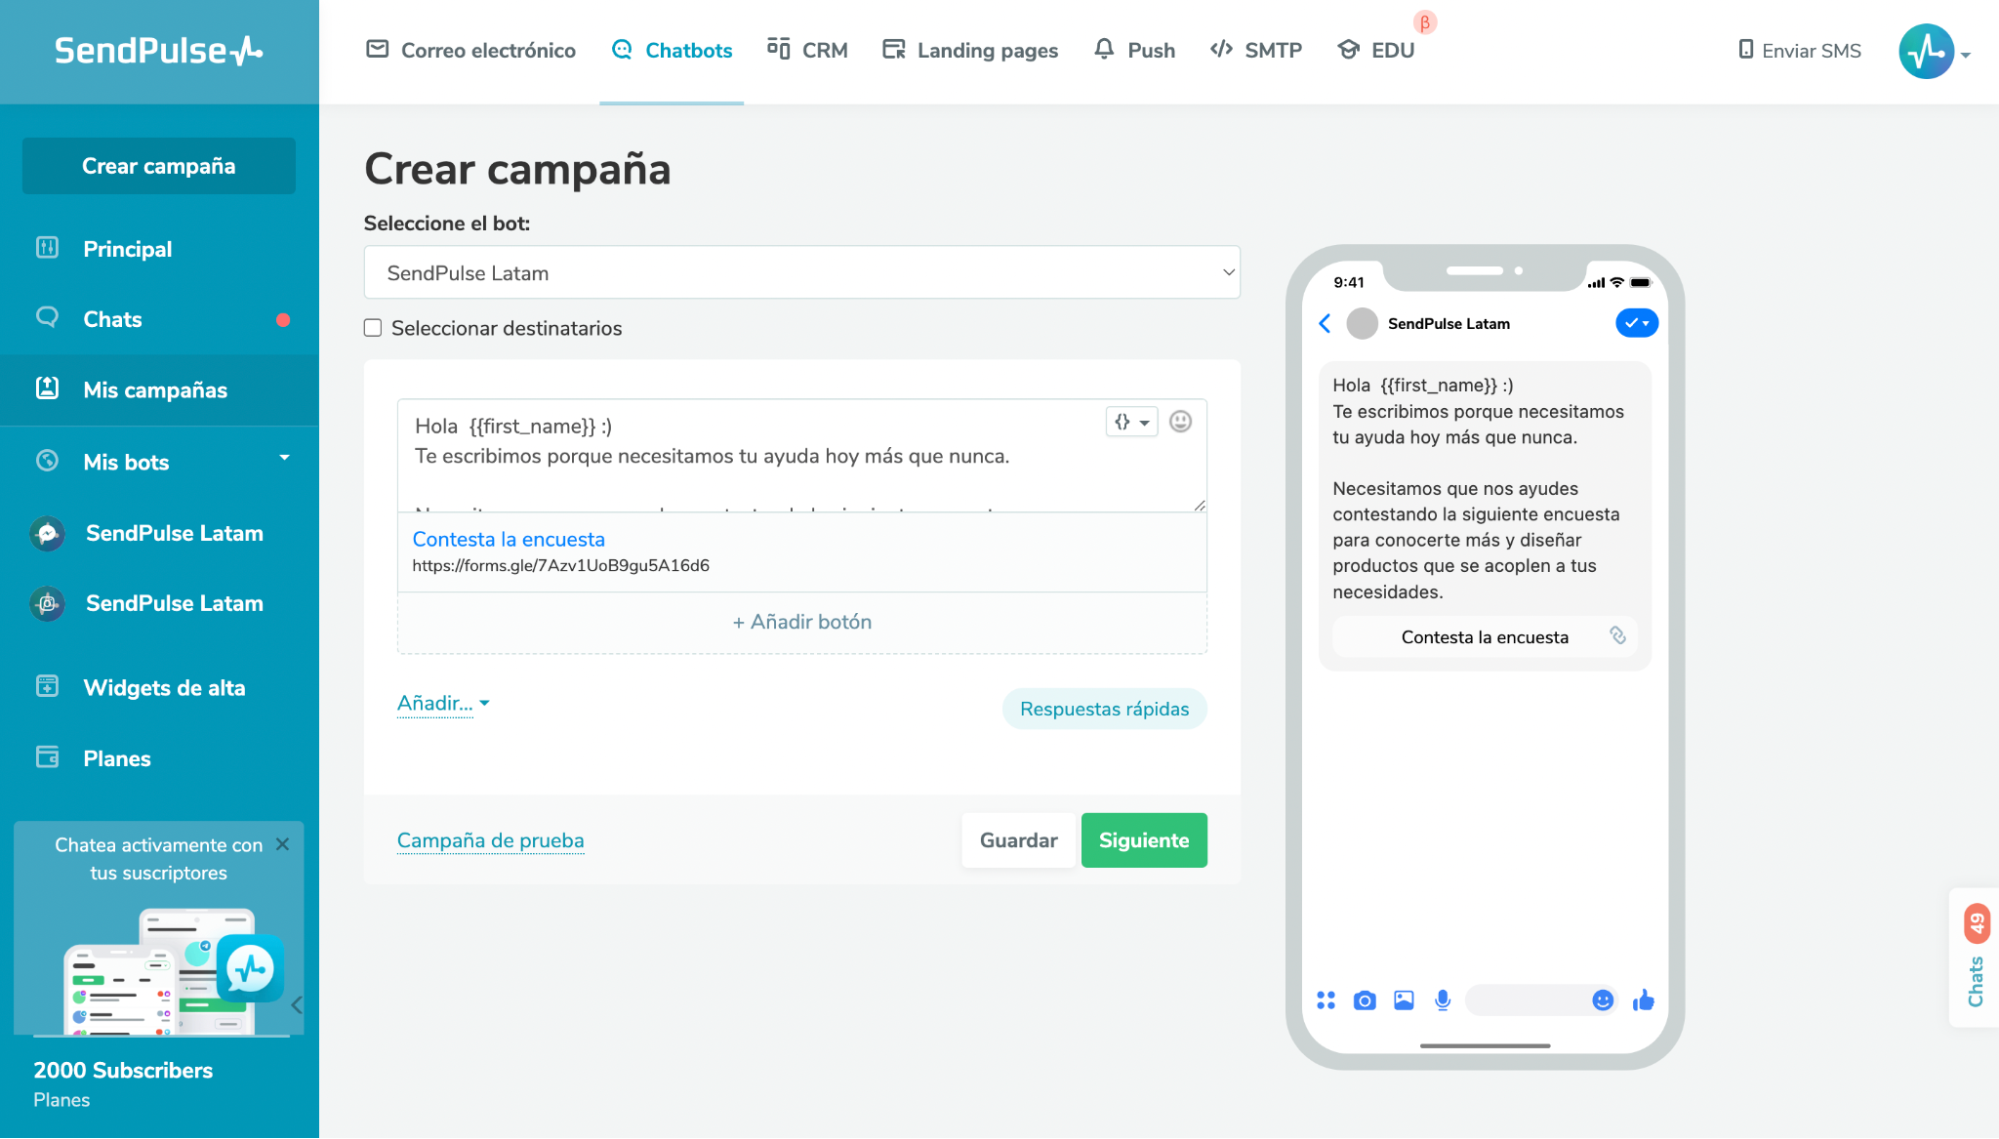
Task: Open the emoji picker in message editor
Action: [1180, 422]
